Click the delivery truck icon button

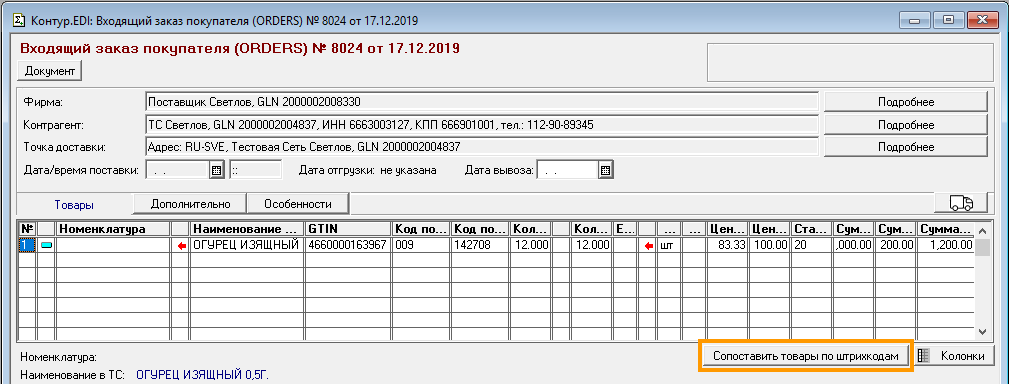click(x=961, y=203)
